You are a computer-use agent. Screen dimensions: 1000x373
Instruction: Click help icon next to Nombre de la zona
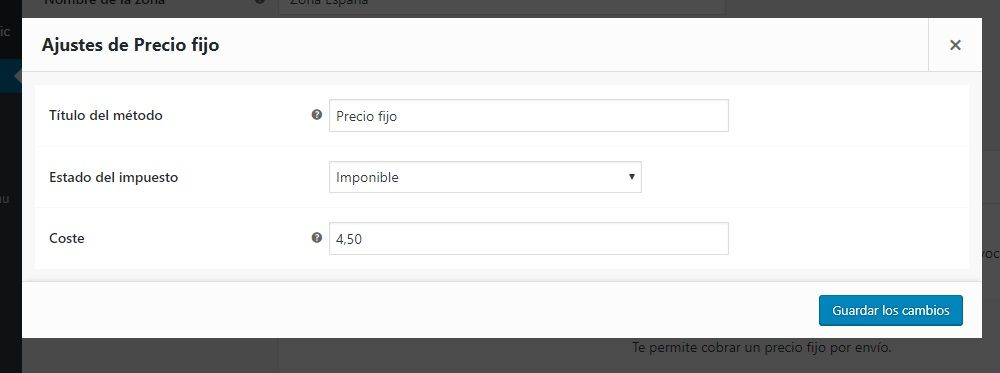260,3
